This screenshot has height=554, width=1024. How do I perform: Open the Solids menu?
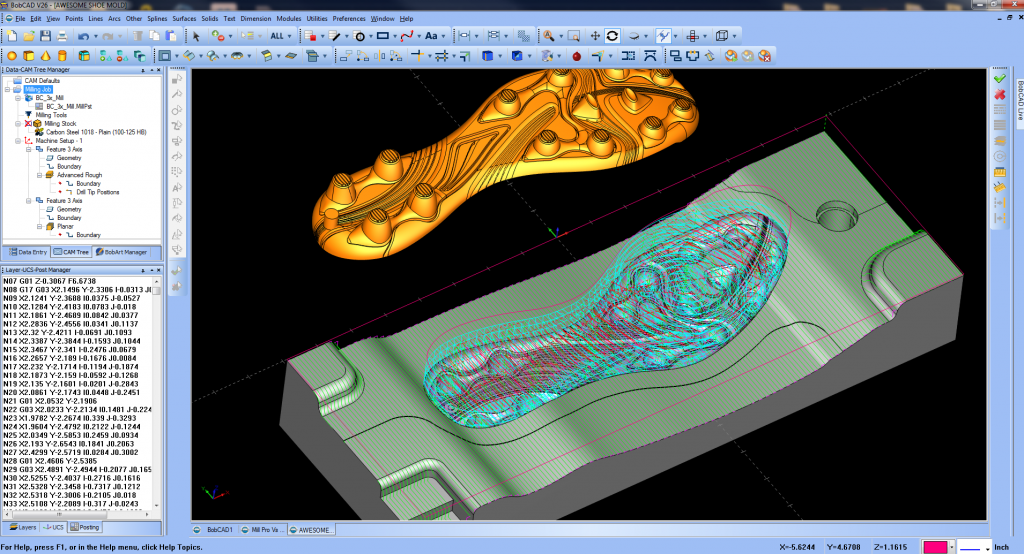pyautogui.click(x=210, y=19)
